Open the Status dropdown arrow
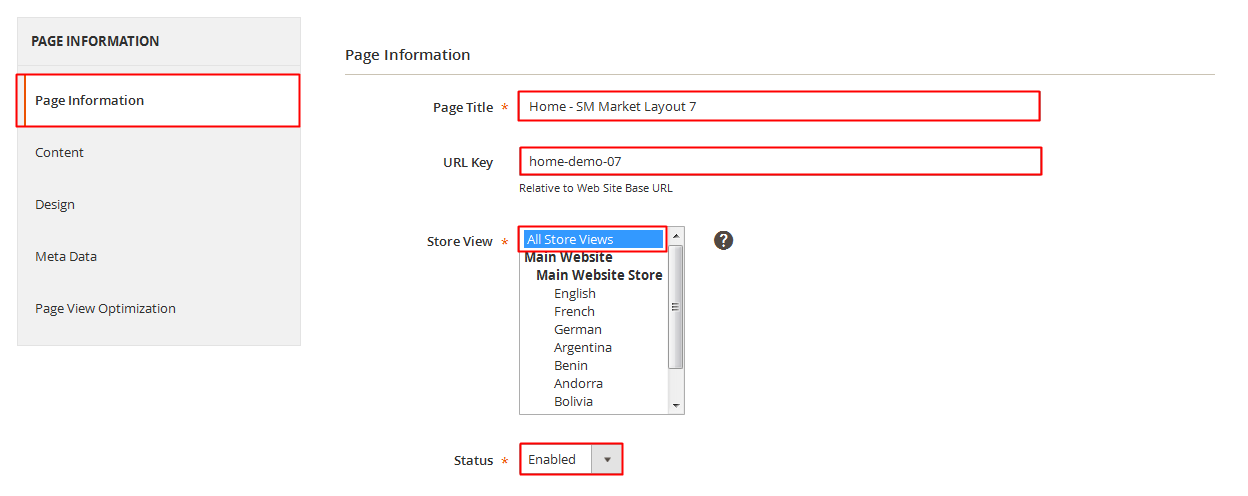The height and width of the screenshot is (496, 1248). coord(606,460)
